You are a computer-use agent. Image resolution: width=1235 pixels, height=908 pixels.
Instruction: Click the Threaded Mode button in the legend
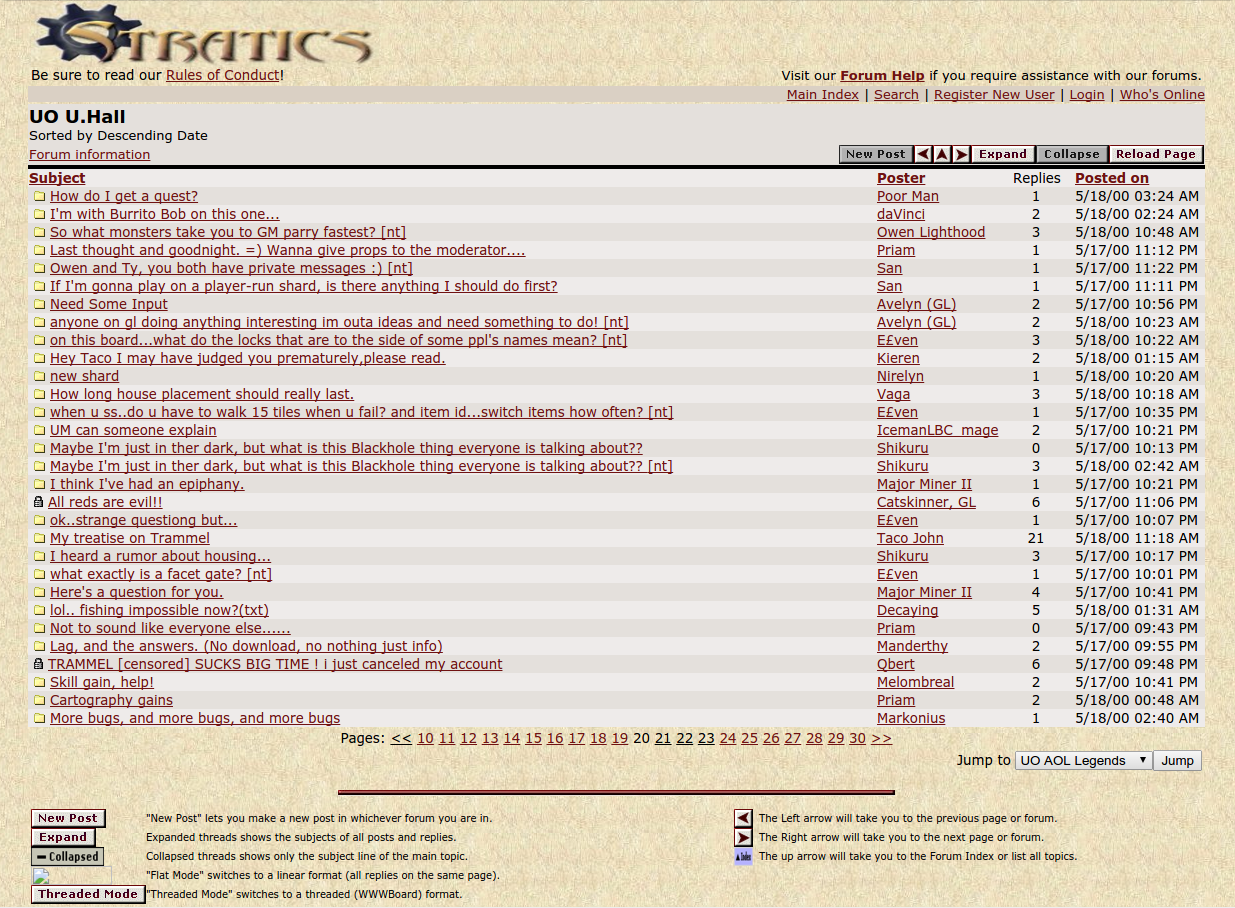[88, 894]
